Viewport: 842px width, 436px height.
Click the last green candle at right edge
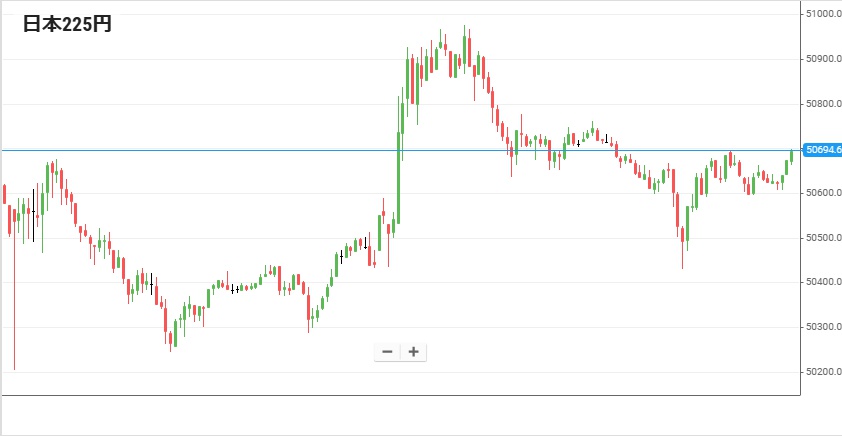coord(791,155)
